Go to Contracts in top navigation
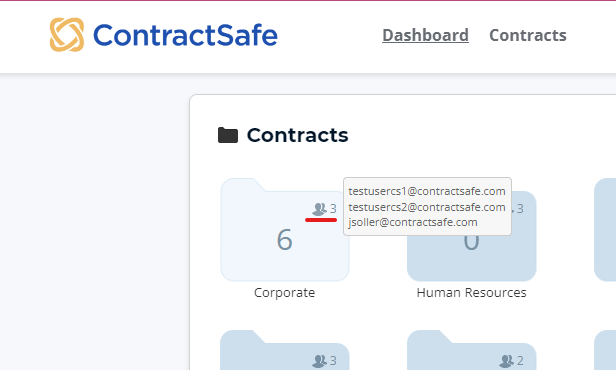The image size is (616, 370). pyautogui.click(x=528, y=35)
